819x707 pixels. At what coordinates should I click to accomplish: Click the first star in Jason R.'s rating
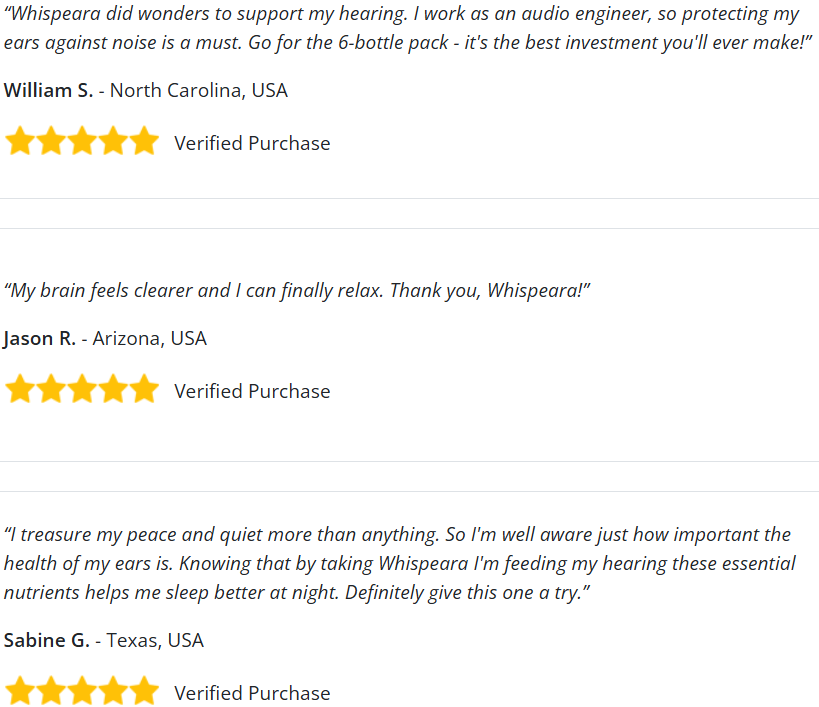click(20, 389)
